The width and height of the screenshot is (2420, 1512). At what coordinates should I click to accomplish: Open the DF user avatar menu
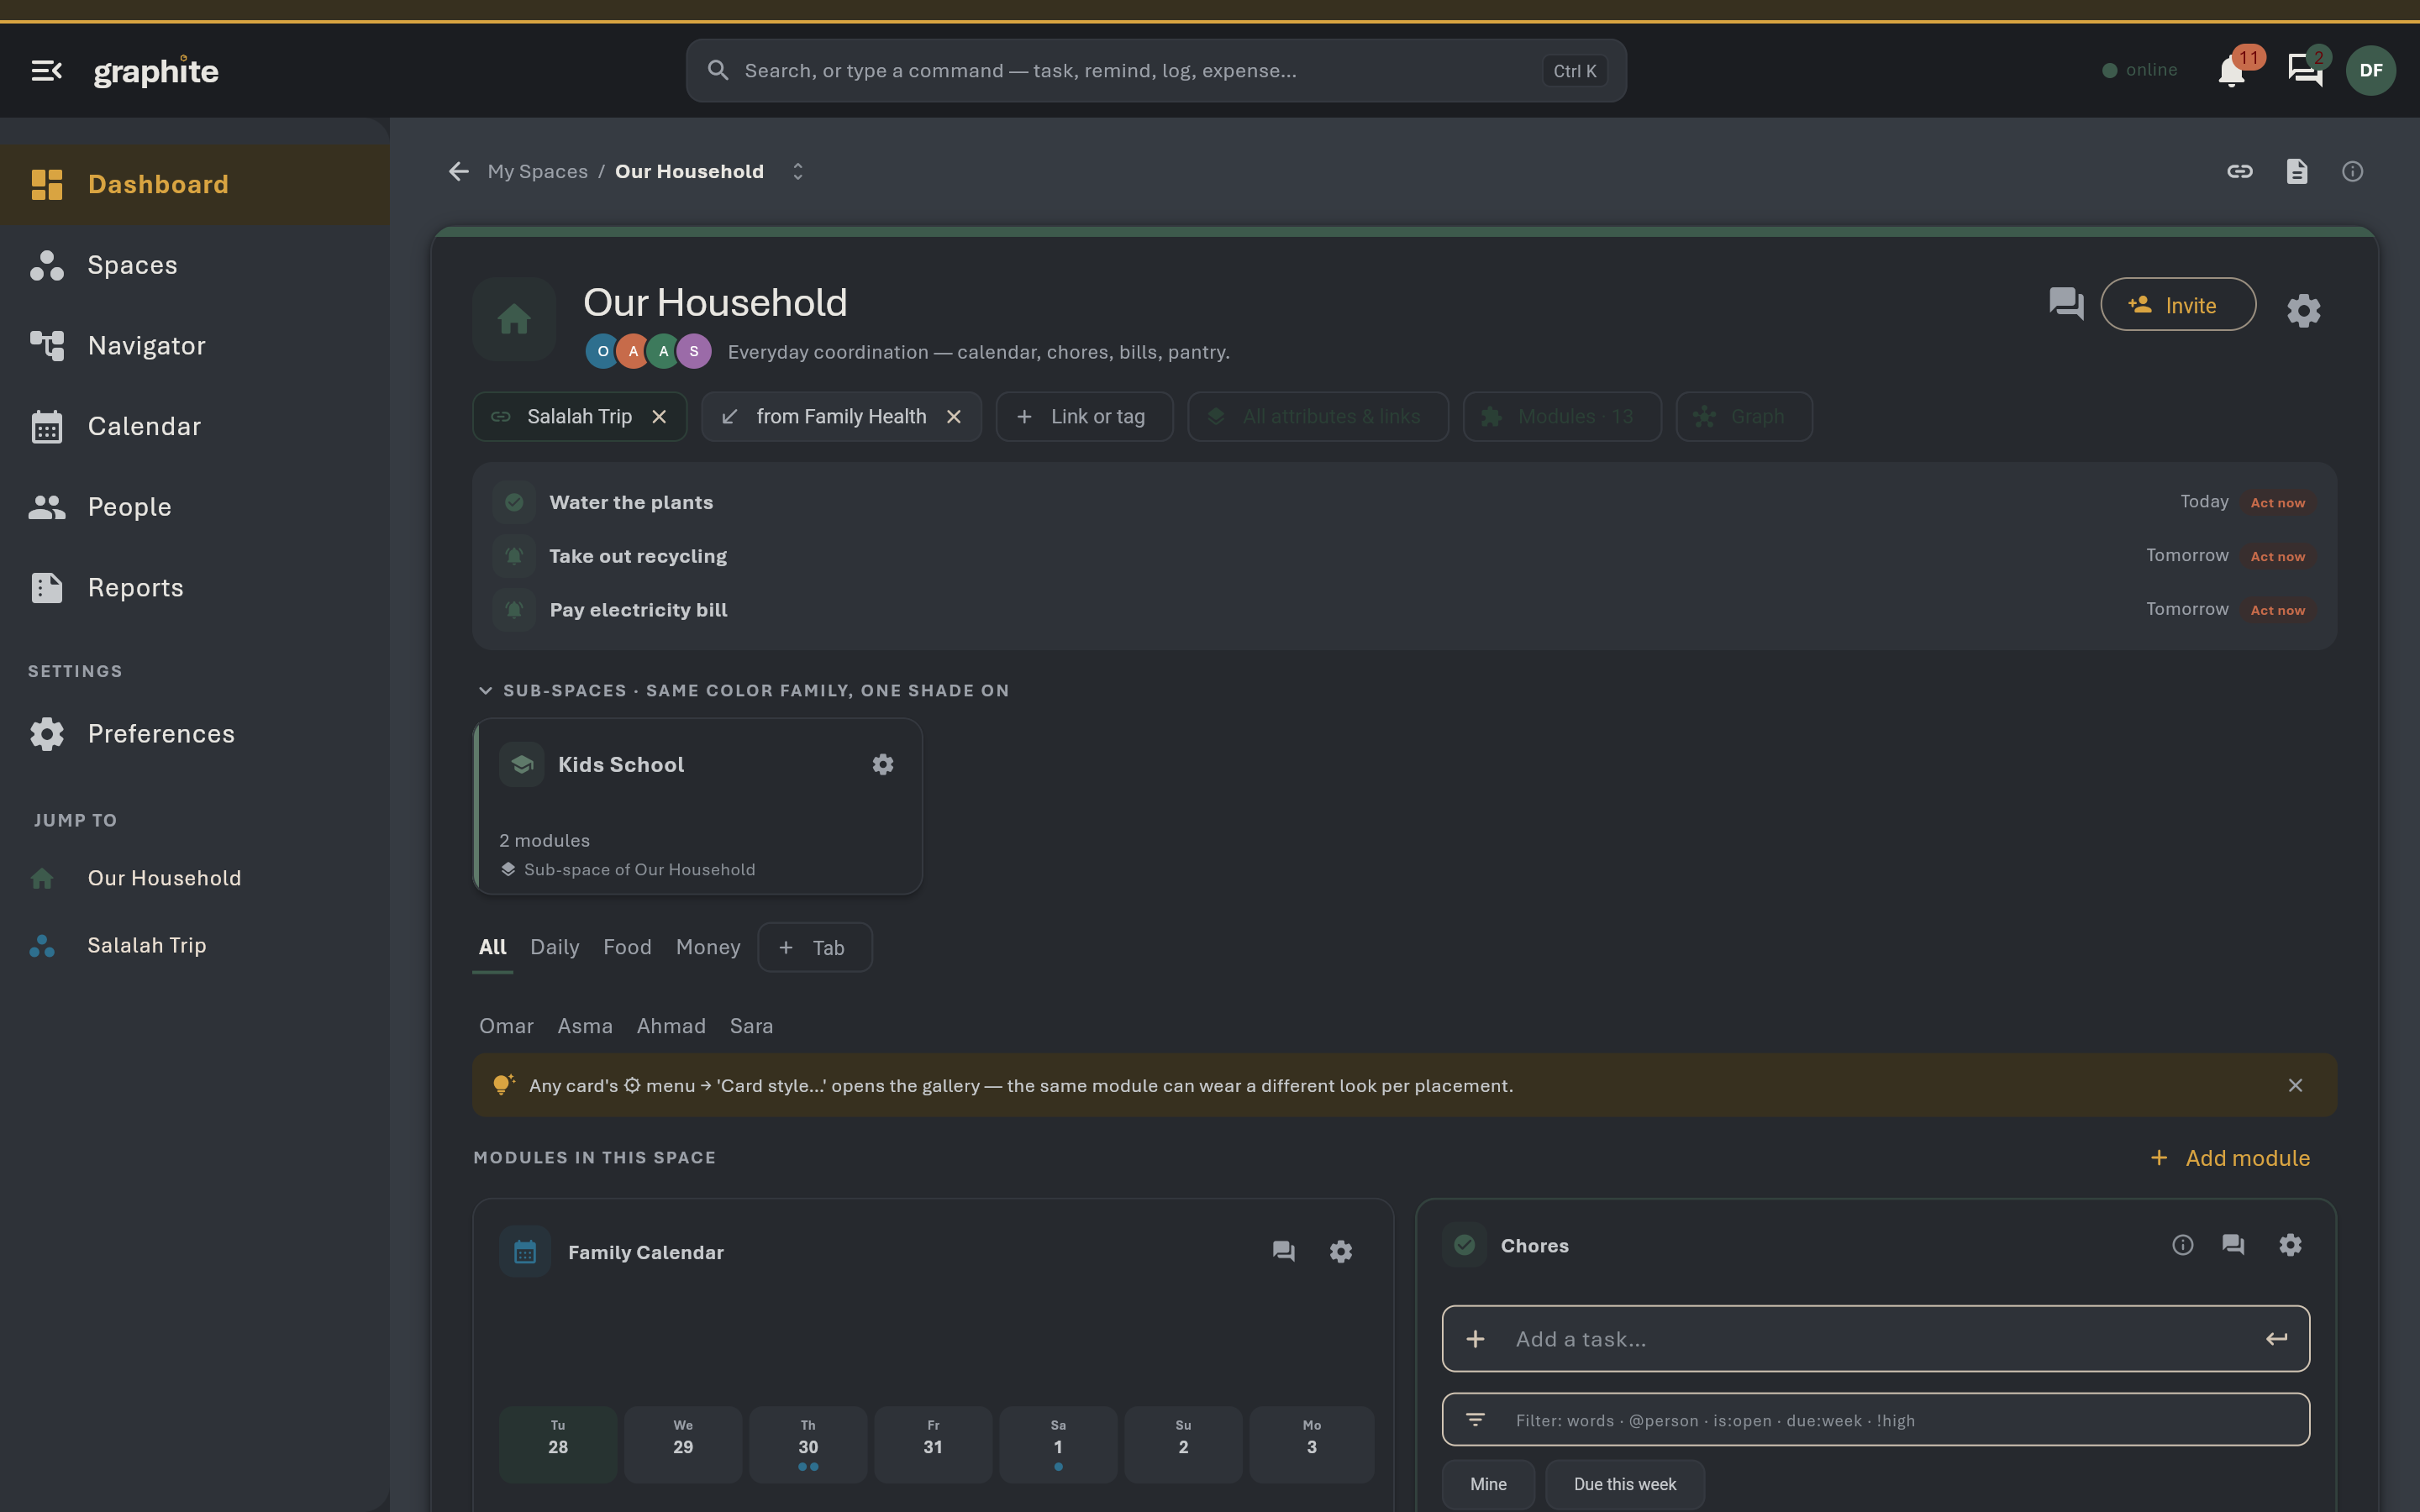[x=2370, y=71]
